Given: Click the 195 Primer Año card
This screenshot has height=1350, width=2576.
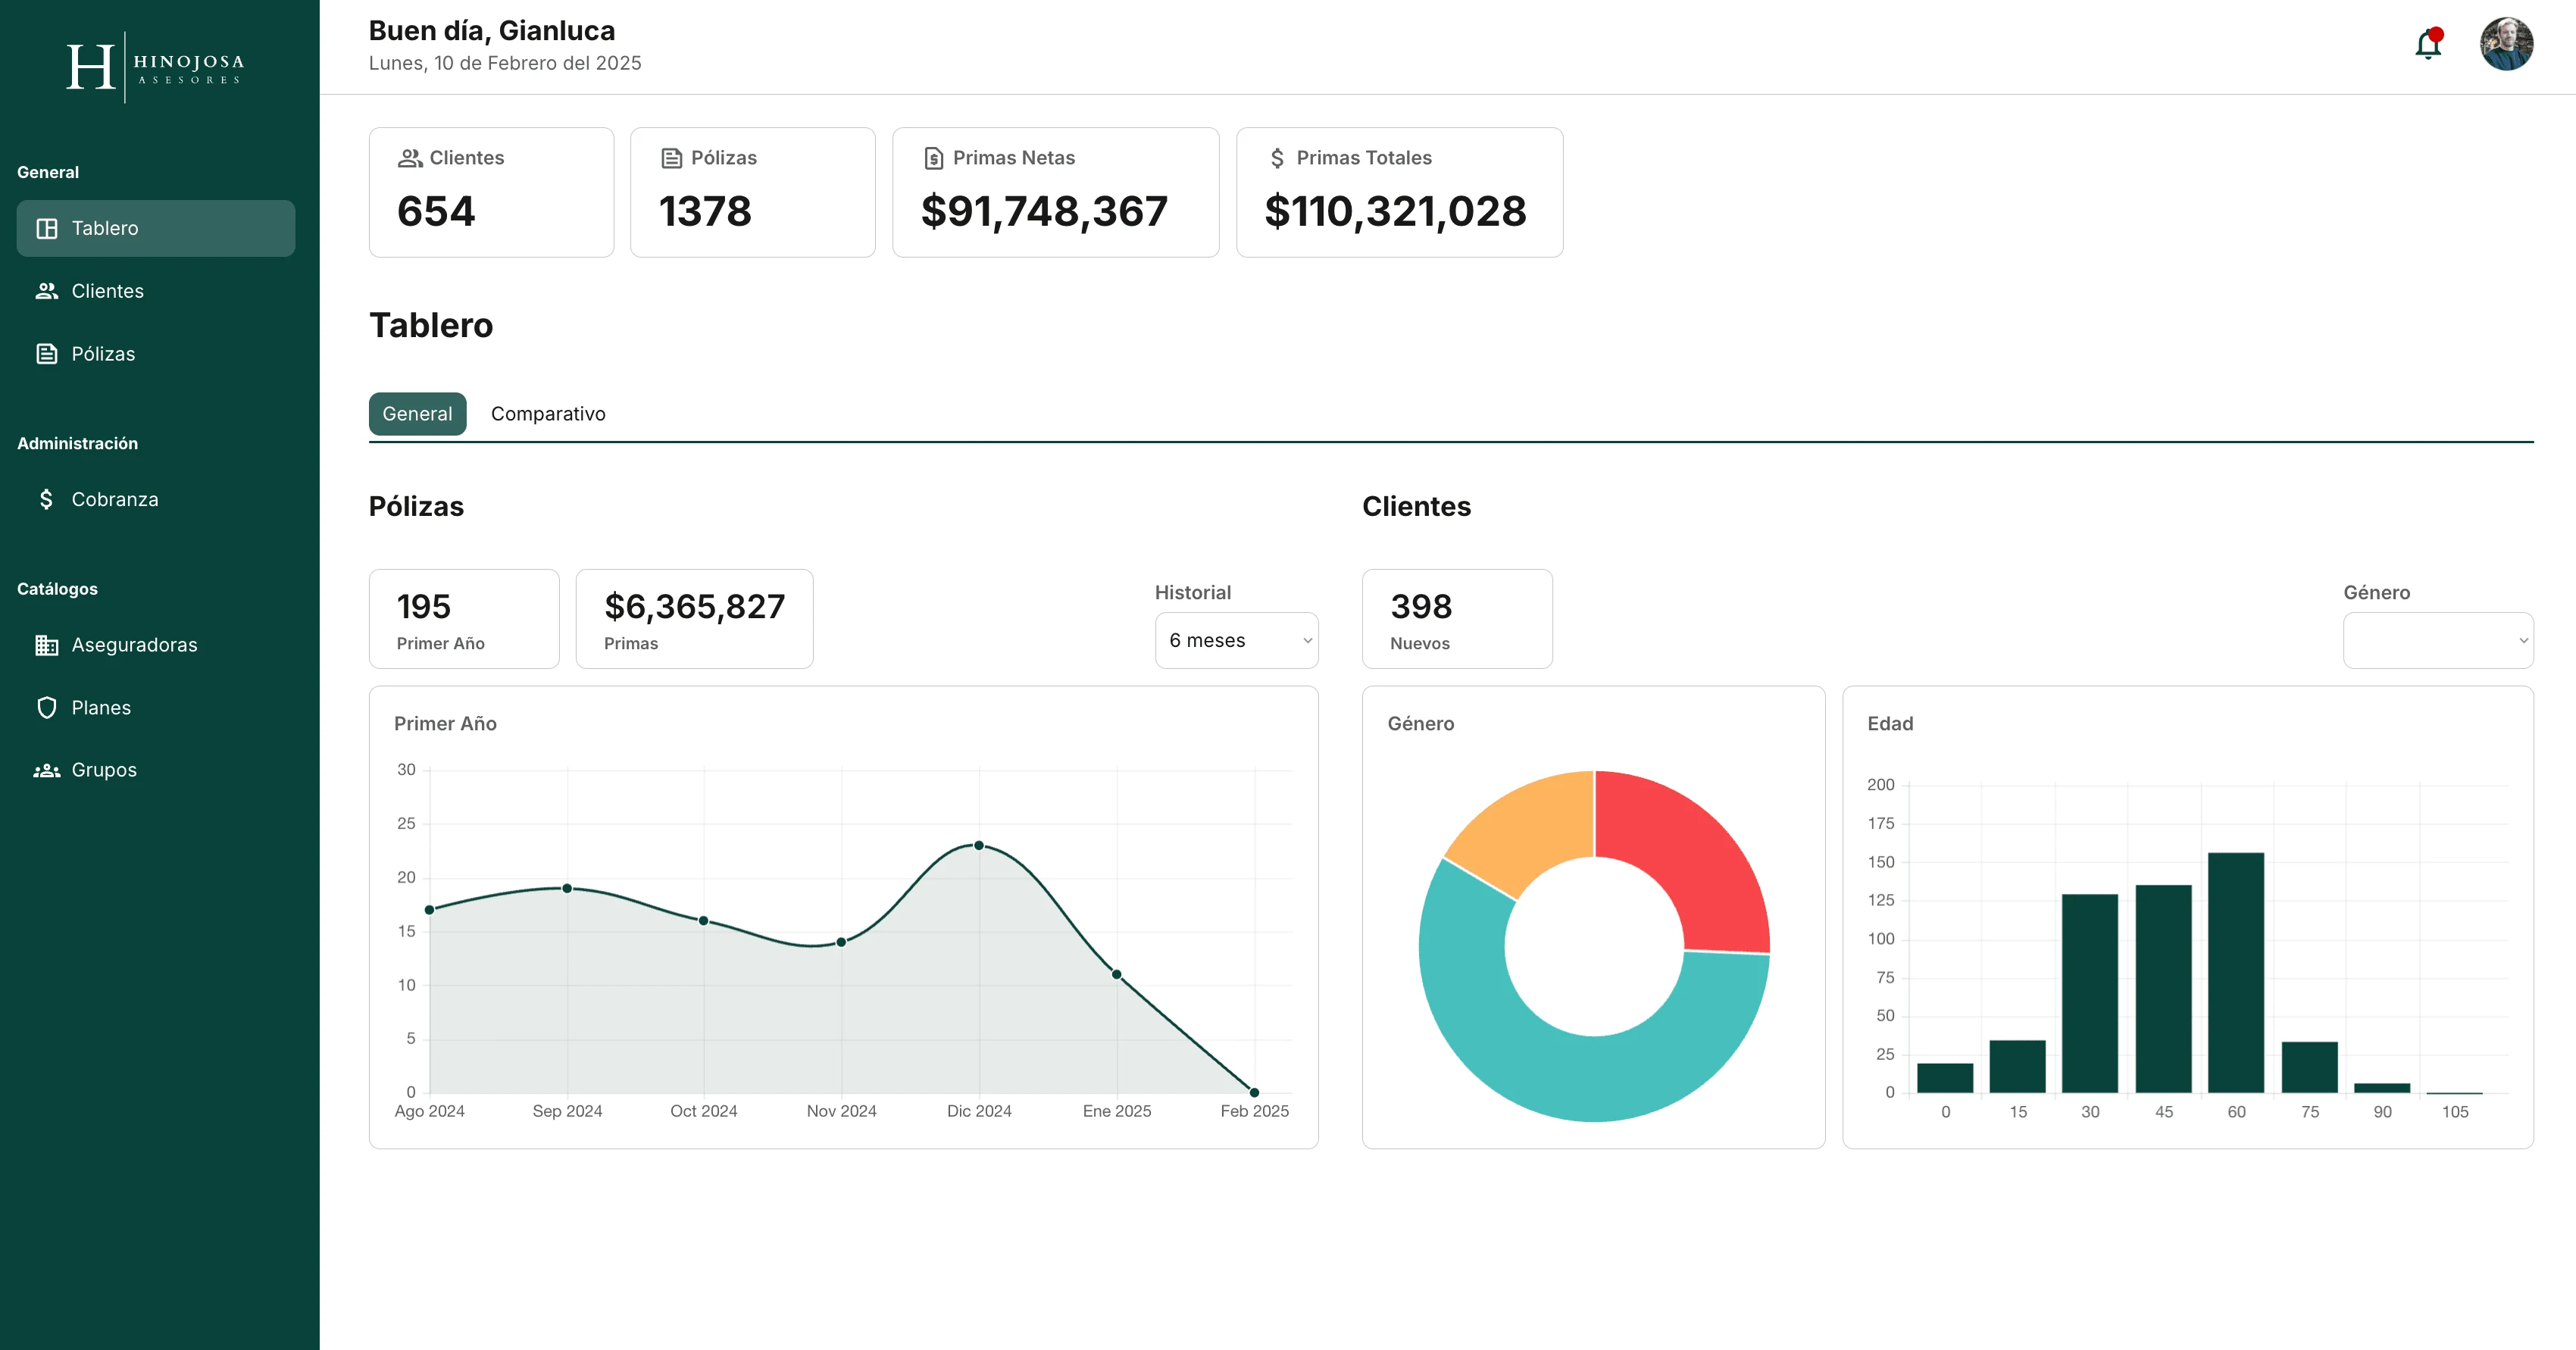Looking at the screenshot, I should click(x=464, y=619).
